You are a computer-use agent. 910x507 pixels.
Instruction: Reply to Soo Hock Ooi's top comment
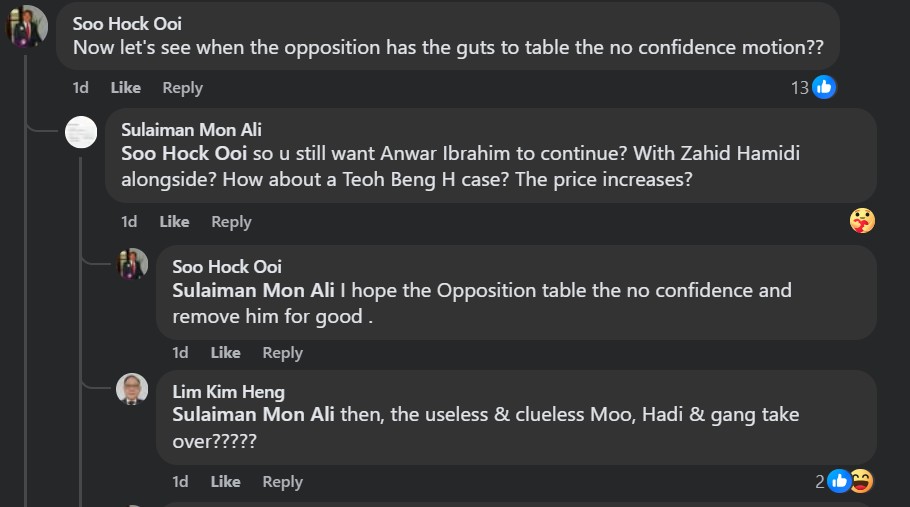click(182, 88)
